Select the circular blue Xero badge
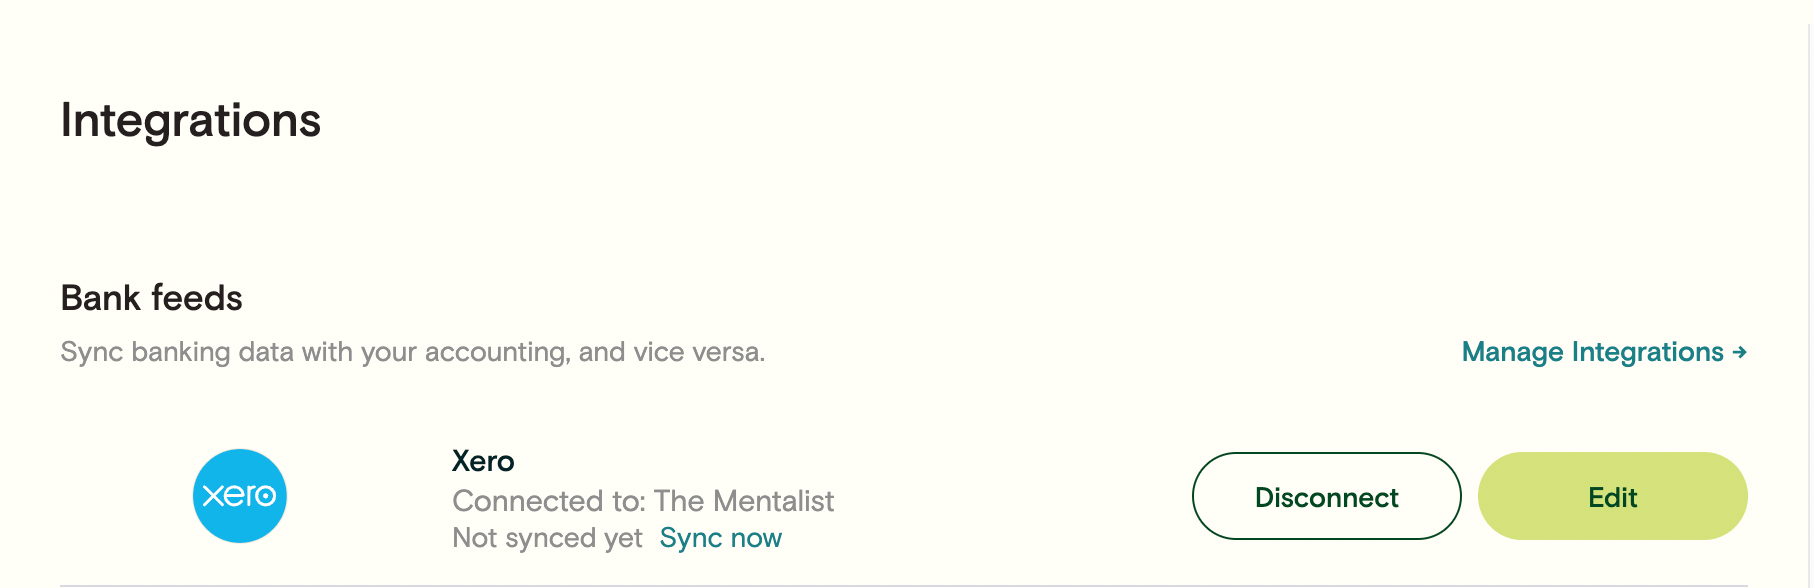This screenshot has height=588, width=1814. click(239, 496)
